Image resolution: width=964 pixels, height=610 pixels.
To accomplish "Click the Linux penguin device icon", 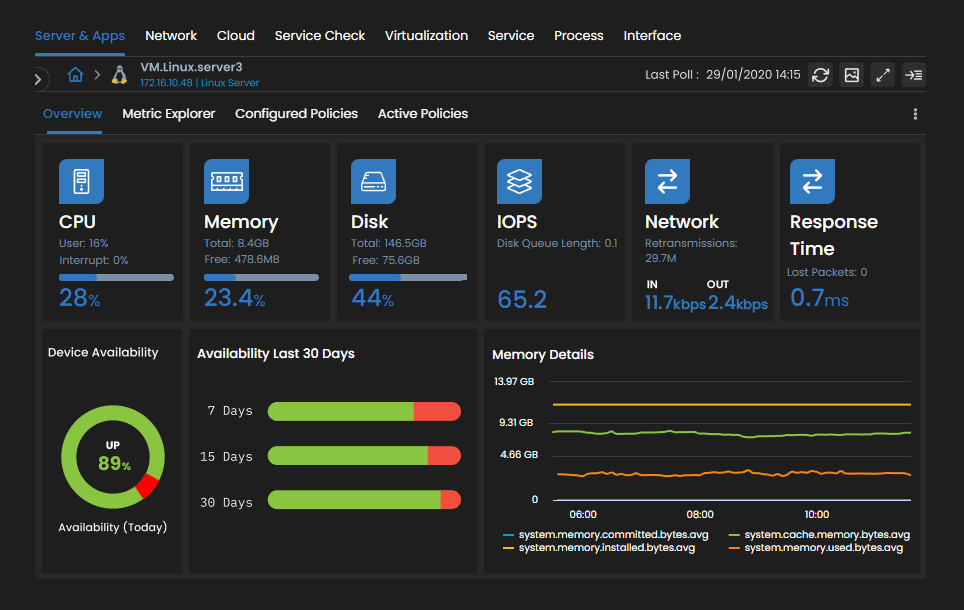I will 119,75.
